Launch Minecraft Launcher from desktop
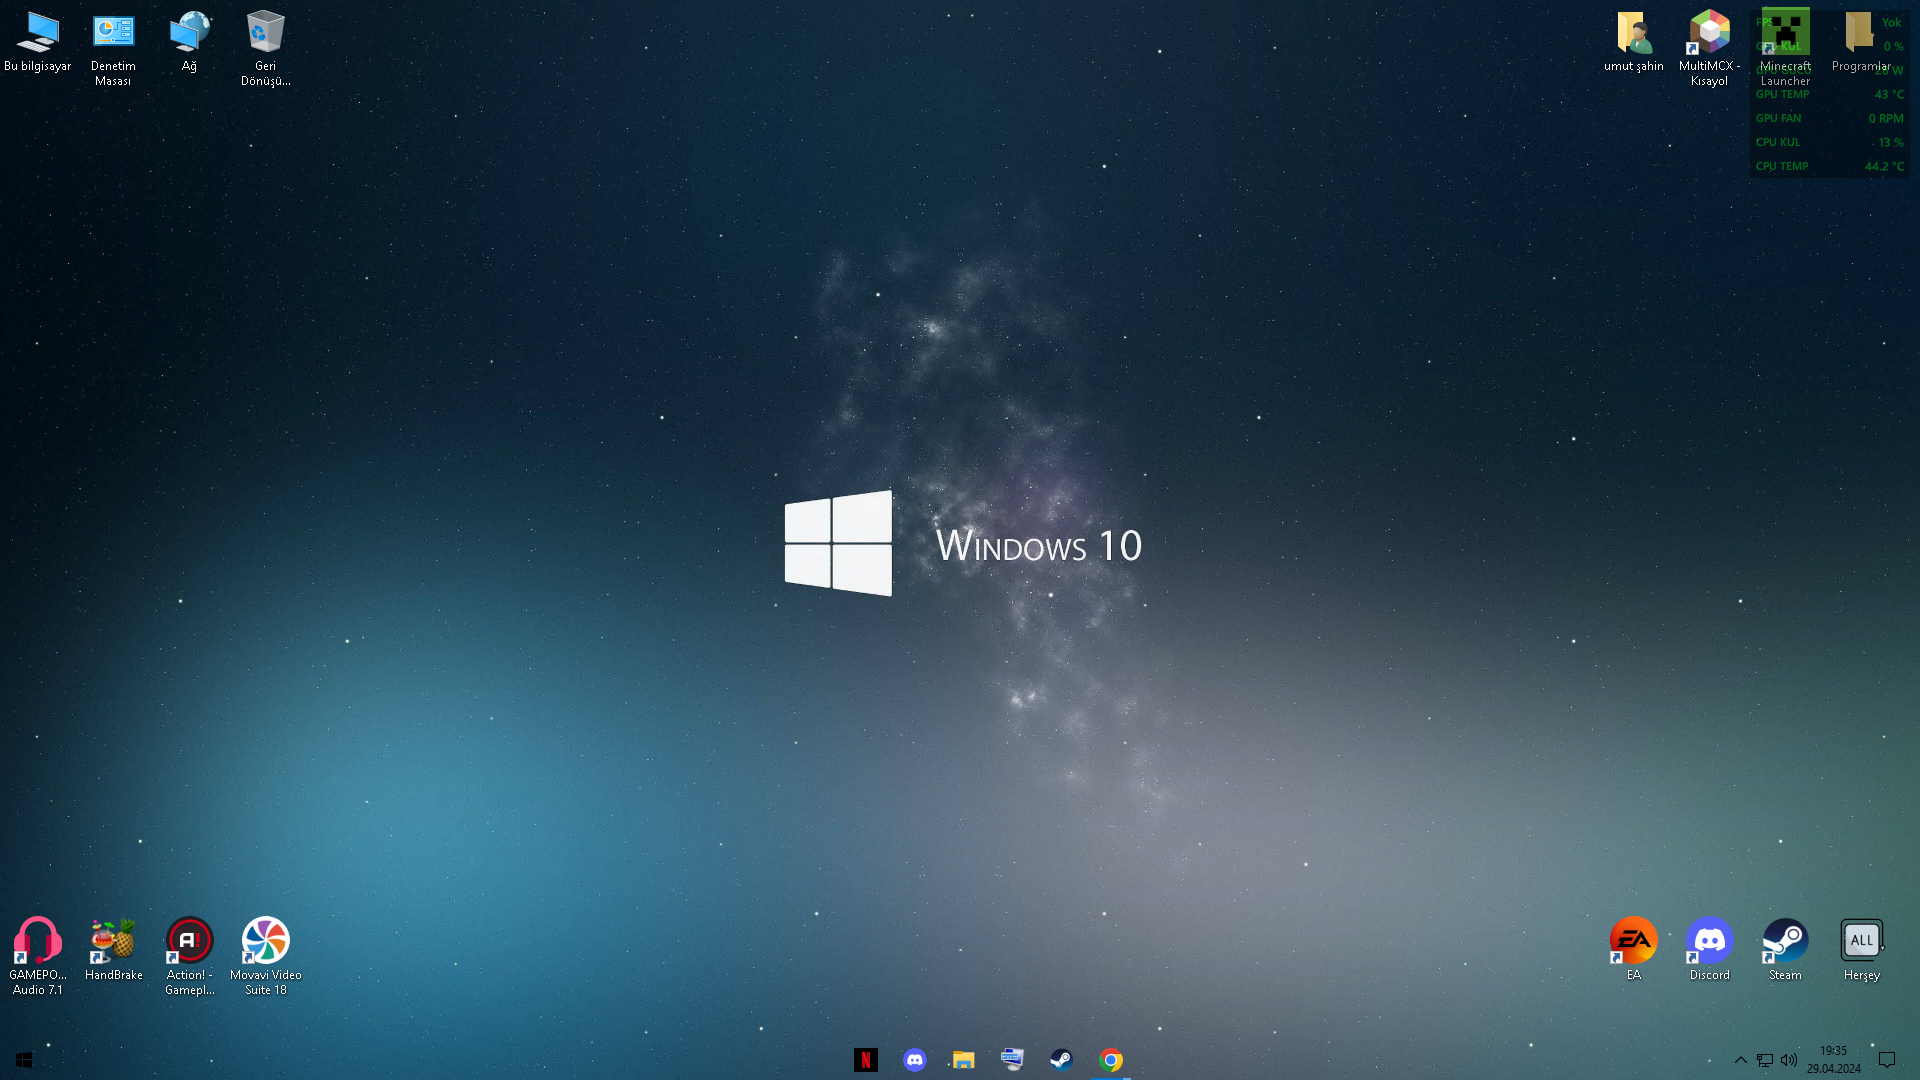This screenshot has width=1920, height=1080. [x=1785, y=49]
